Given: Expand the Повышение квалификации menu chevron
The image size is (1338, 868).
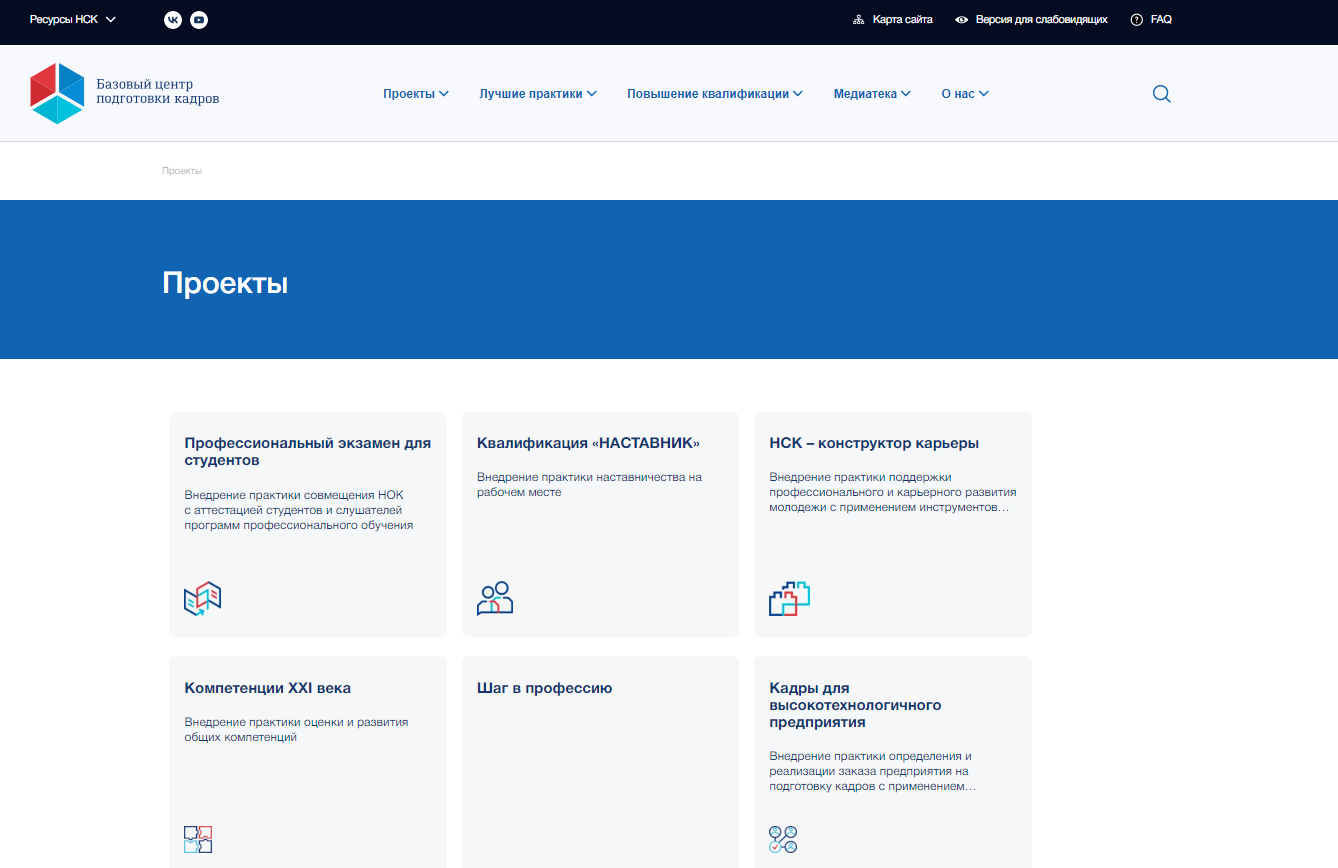Looking at the screenshot, I should pyautogui.click(x=798, y=94).
